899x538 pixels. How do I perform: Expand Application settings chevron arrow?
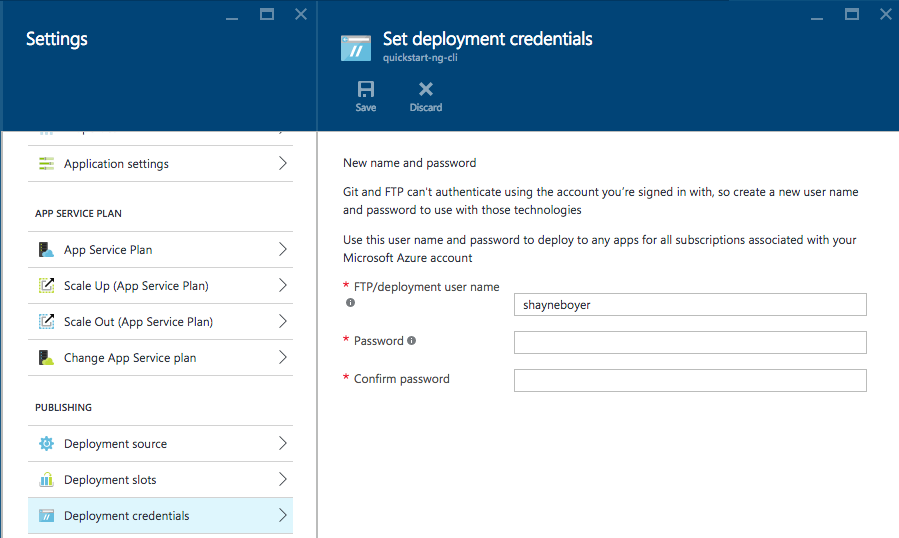(x=283, y=163)
